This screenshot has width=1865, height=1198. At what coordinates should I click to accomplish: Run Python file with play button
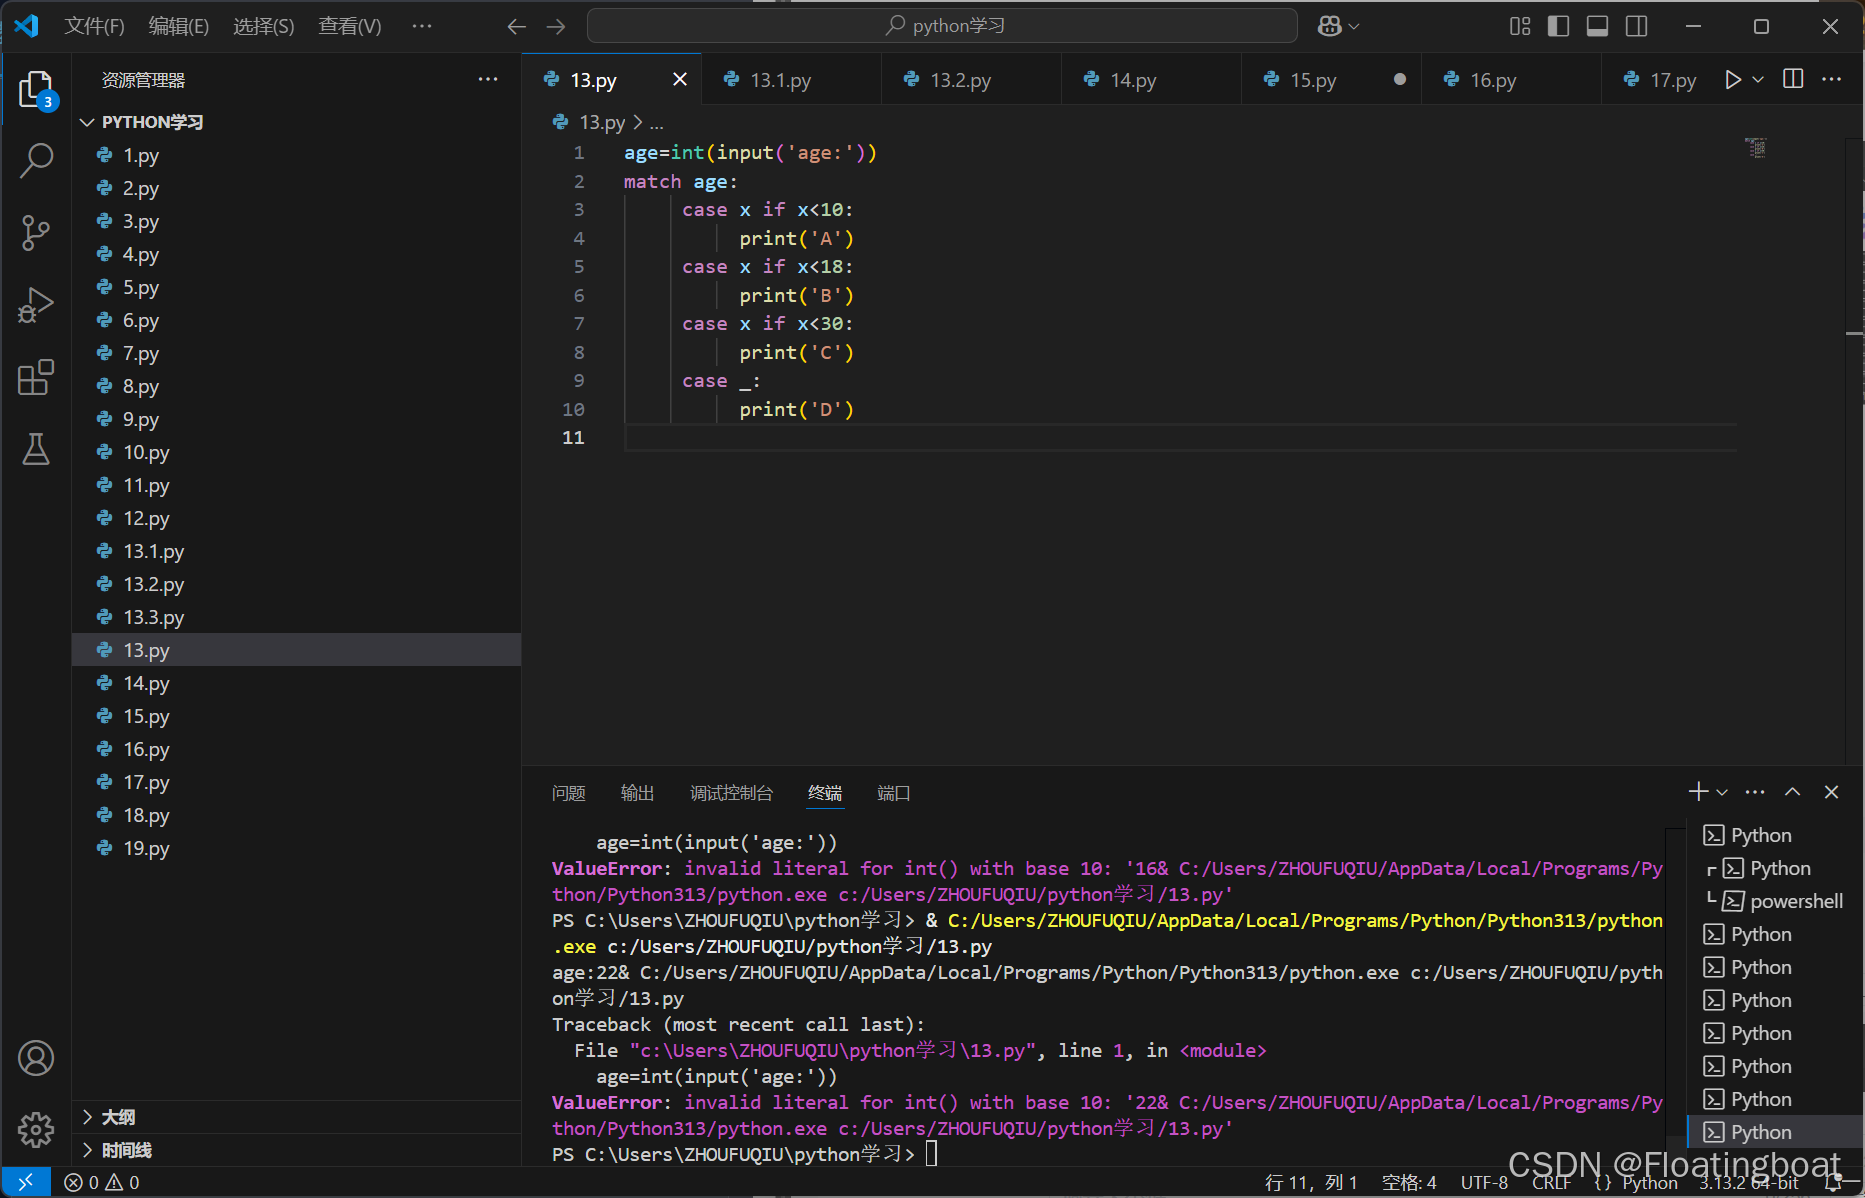1733,80
